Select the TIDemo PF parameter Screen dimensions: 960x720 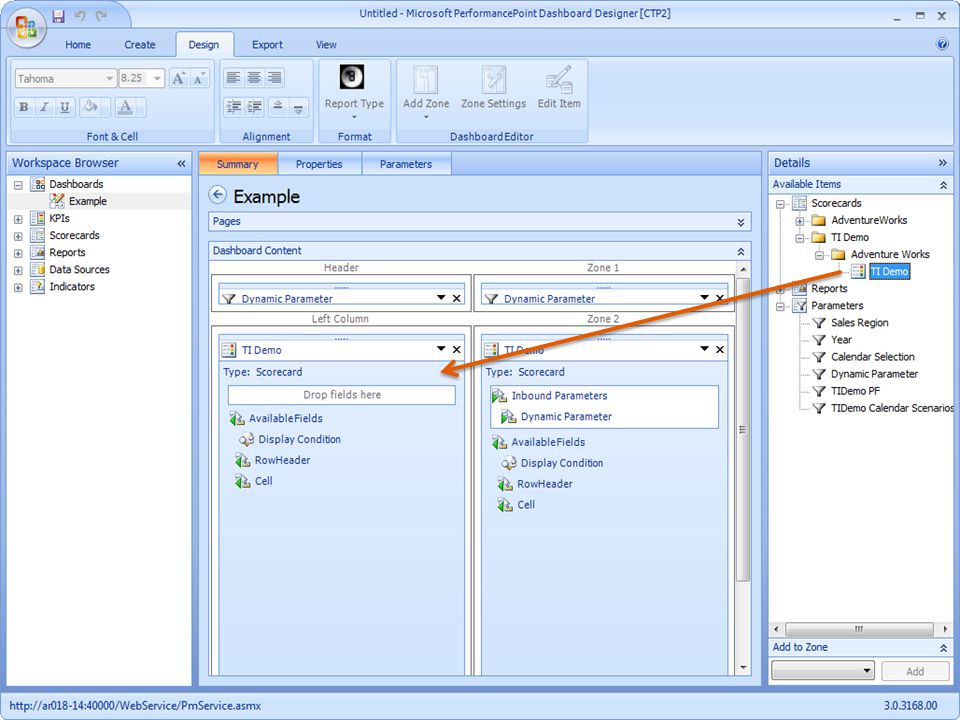[855, 391]
